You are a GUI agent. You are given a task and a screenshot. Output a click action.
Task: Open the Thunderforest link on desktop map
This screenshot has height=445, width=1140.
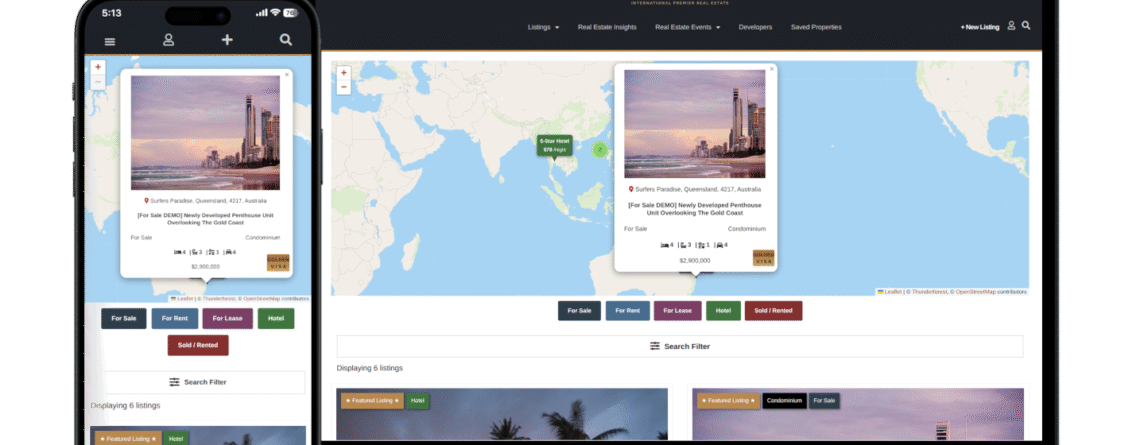click(930, 292)
